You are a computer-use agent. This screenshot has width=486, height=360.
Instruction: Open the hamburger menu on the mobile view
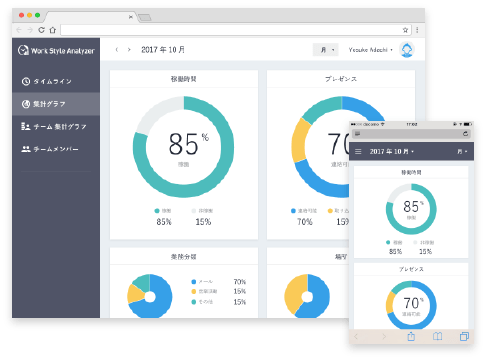[358, 151]
